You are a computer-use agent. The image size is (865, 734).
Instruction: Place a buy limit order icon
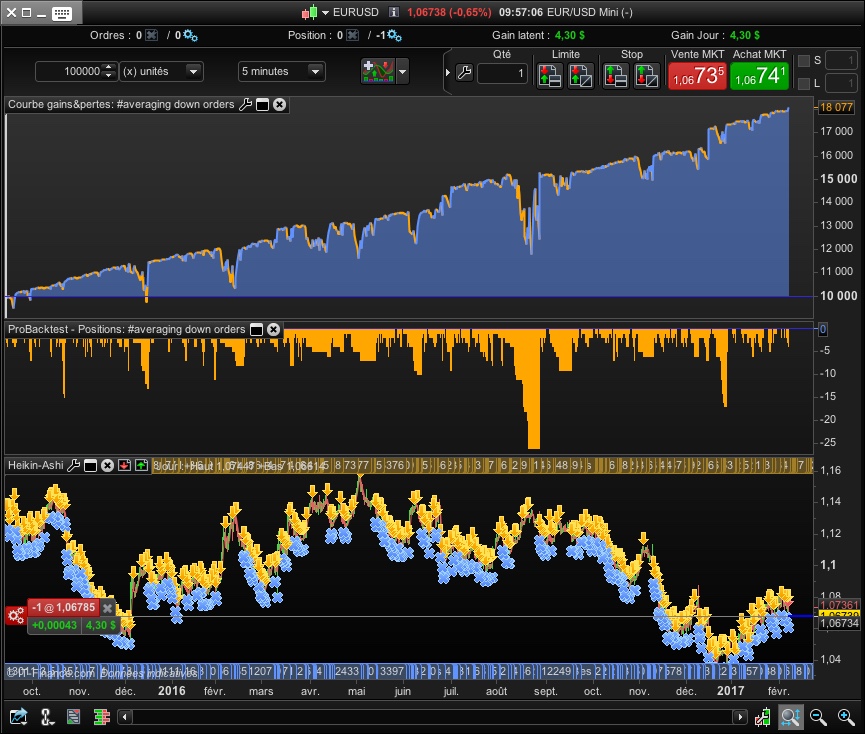(x=549, y=75)
